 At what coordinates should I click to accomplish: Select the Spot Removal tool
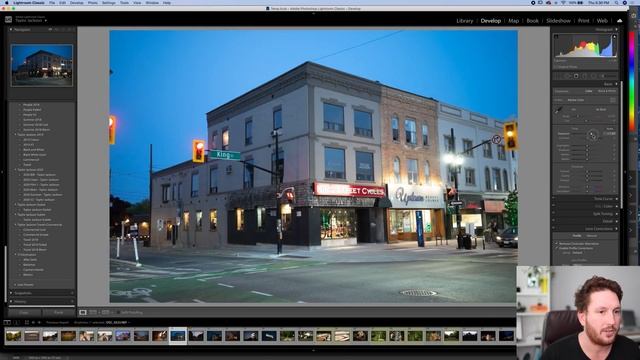(567, 76)
